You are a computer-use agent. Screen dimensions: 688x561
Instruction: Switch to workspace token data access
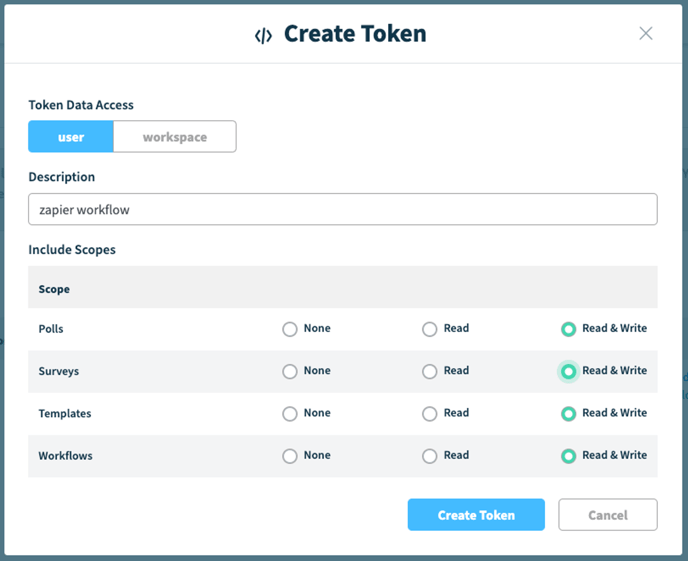pos(175,137)
